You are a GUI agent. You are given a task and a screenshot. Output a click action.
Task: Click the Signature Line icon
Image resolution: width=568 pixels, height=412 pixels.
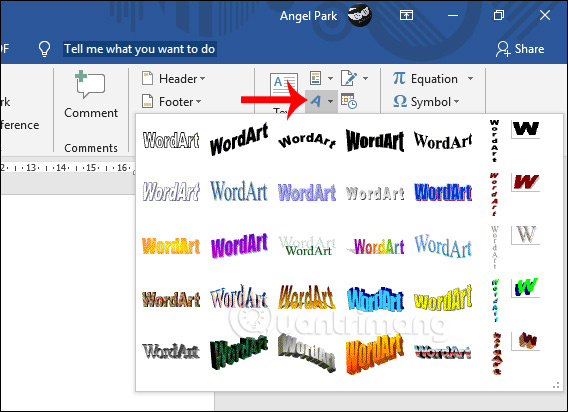point(349,78)
